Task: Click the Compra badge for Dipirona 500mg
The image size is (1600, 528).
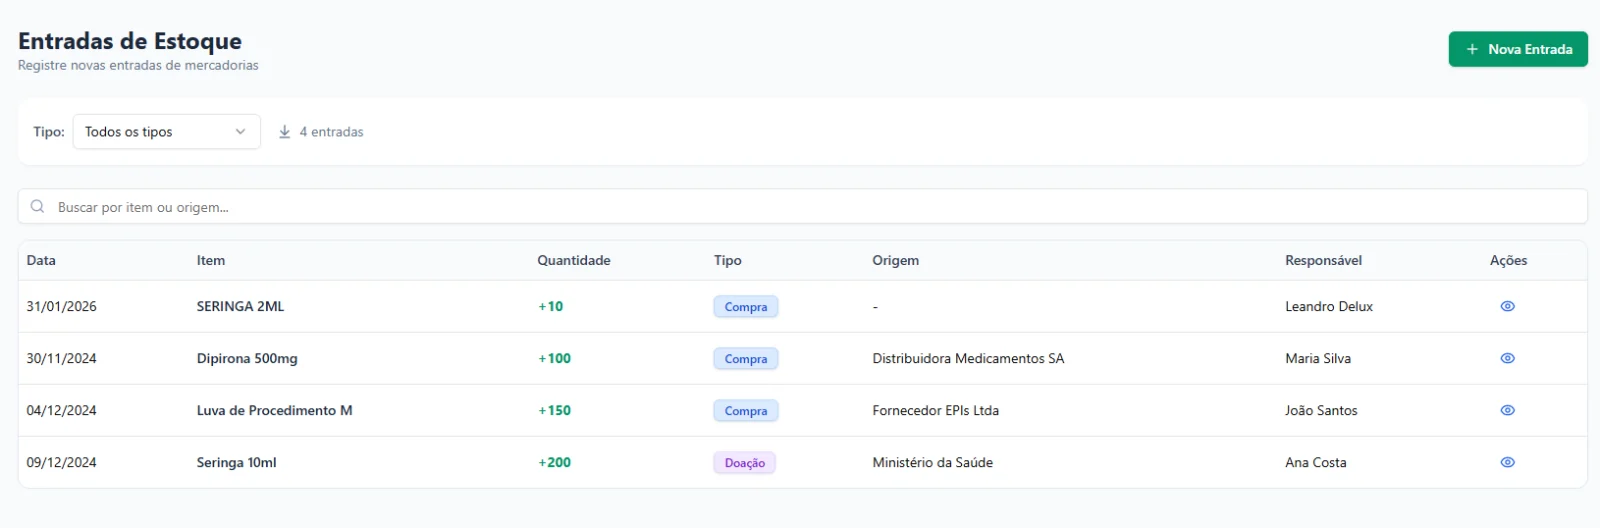Action: pos(746,359)
